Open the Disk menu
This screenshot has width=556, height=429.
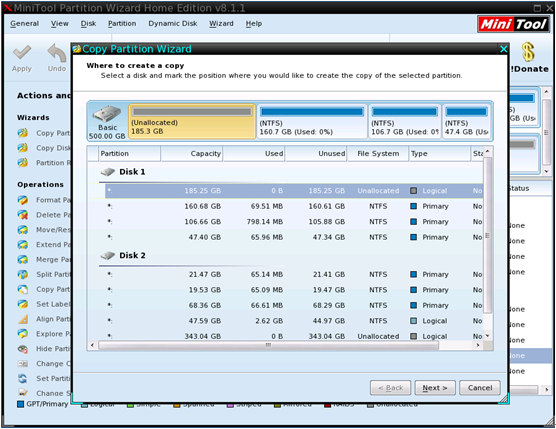point(88,24)
